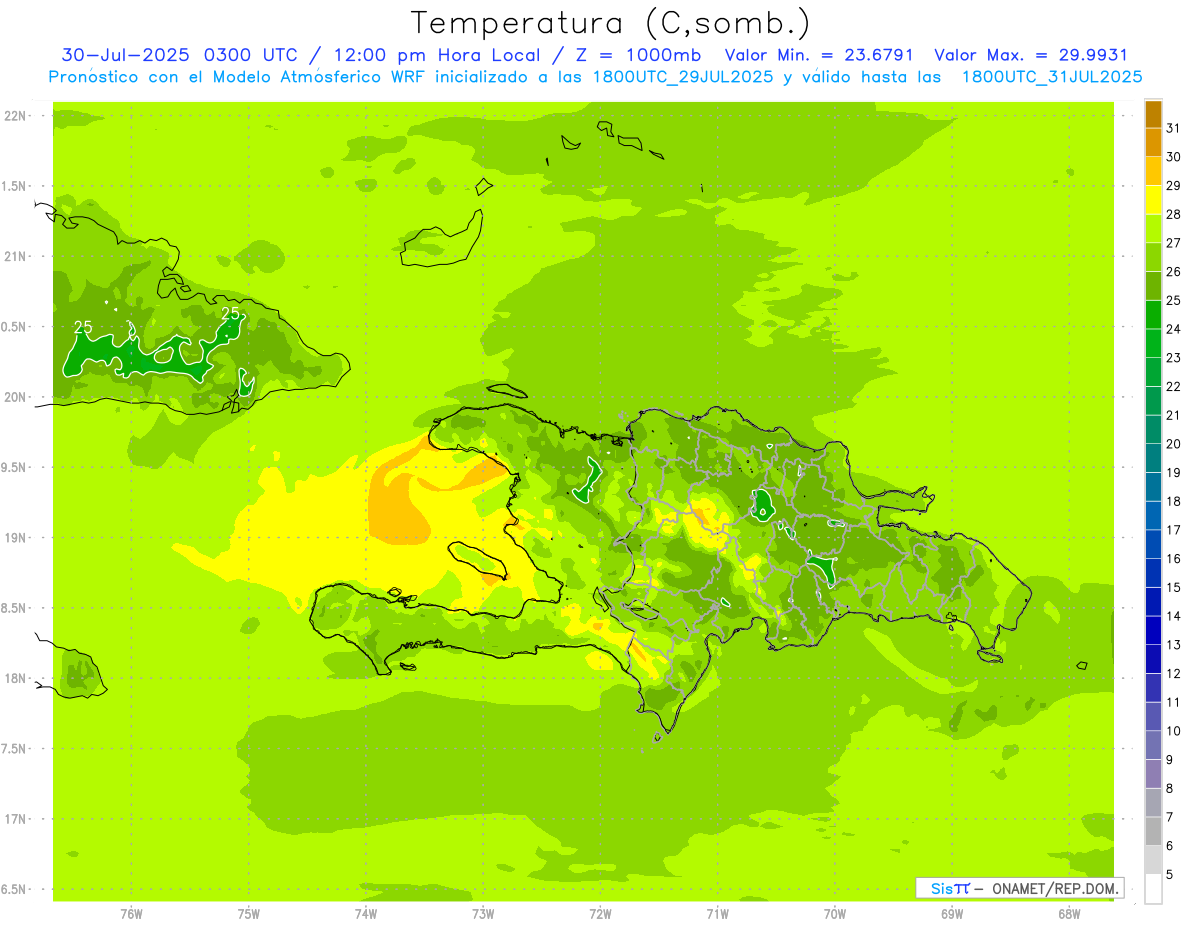Screen dimensions: 1200x927
Task: Pick the green swatch between 24 and 25
Action: (1153, 315)
